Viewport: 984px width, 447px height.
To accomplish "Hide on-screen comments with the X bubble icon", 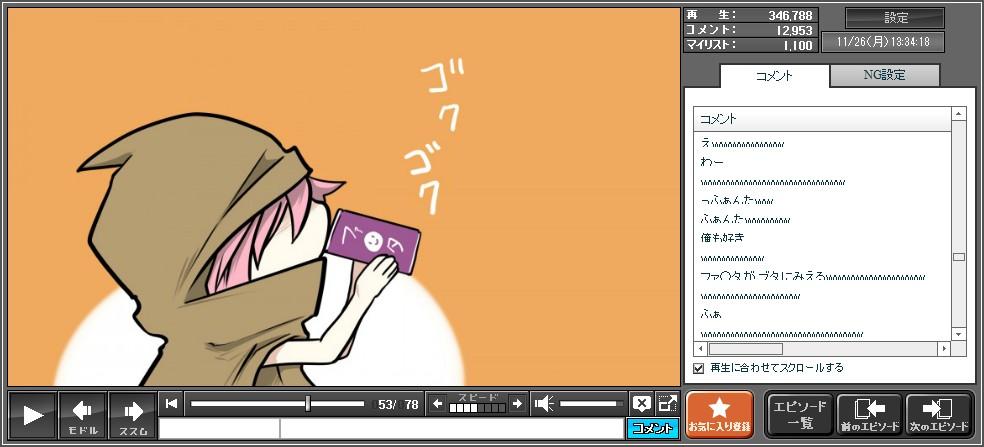I will 641,404.
